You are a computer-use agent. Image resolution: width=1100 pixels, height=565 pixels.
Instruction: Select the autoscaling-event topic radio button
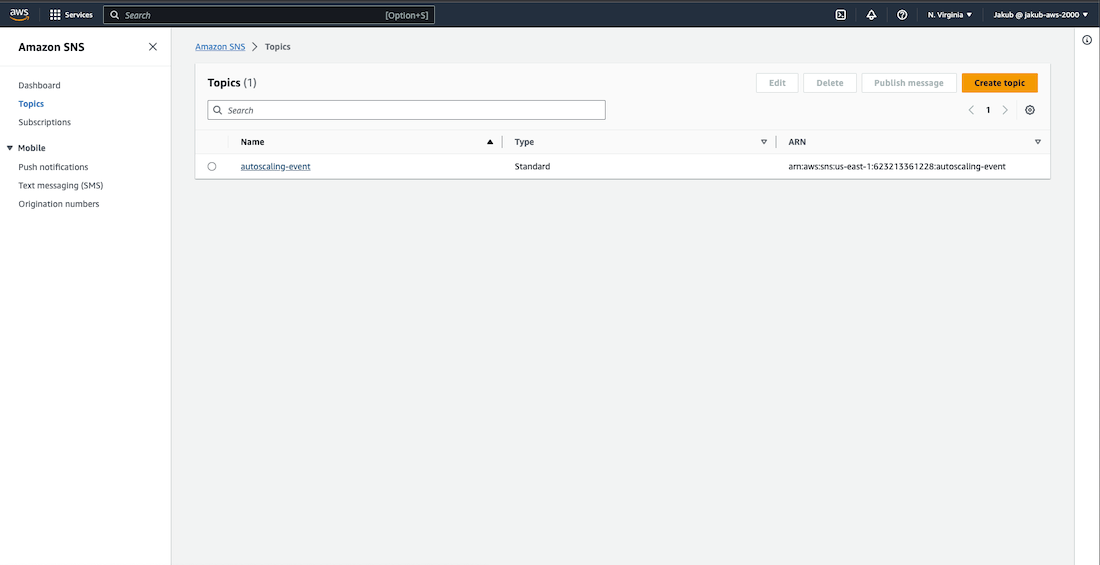(x=212, y=167)
